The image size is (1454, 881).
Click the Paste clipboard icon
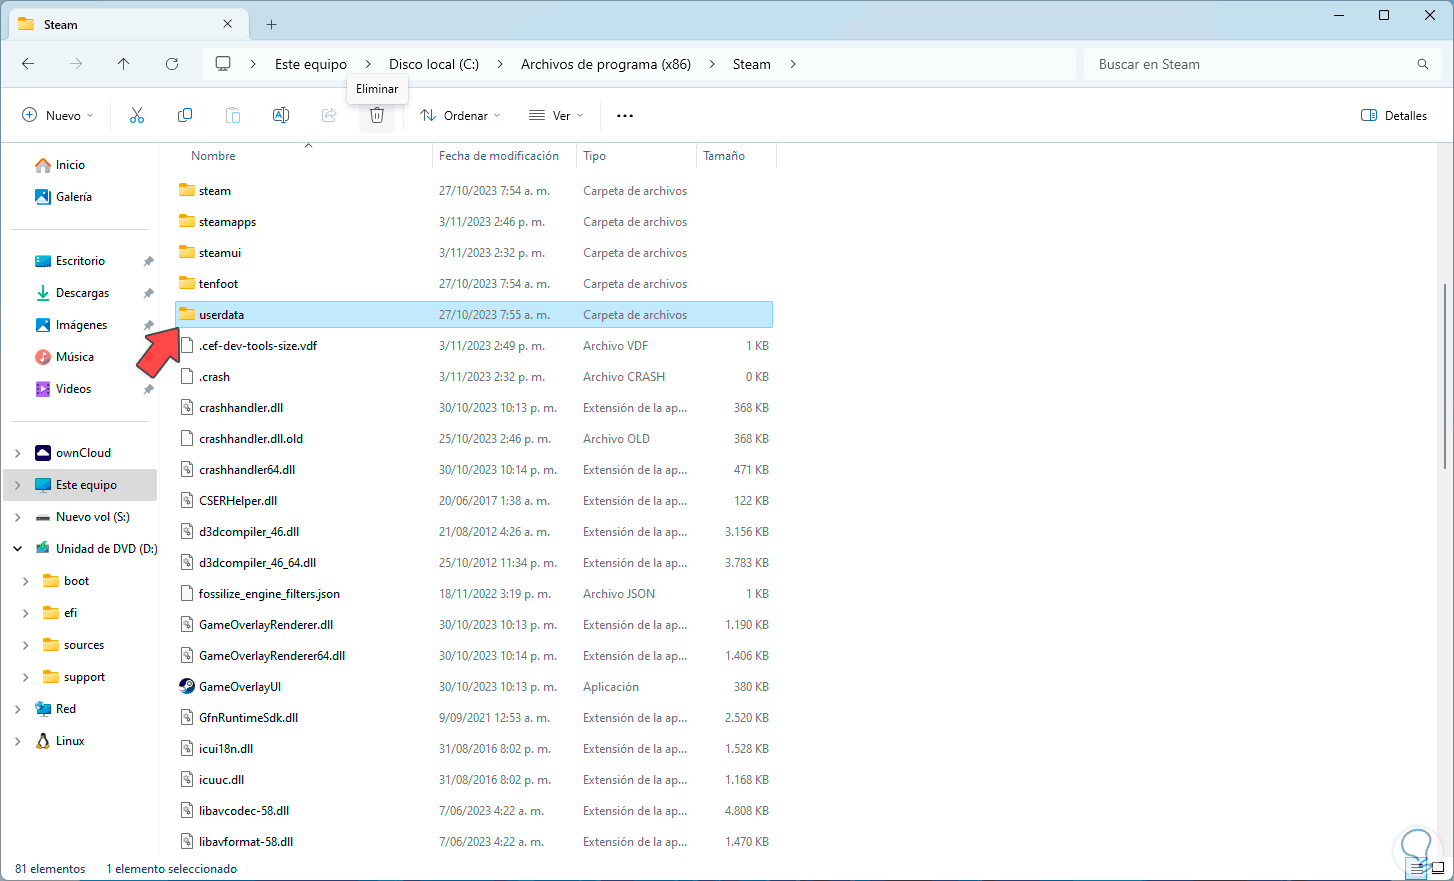pos(233,116)
